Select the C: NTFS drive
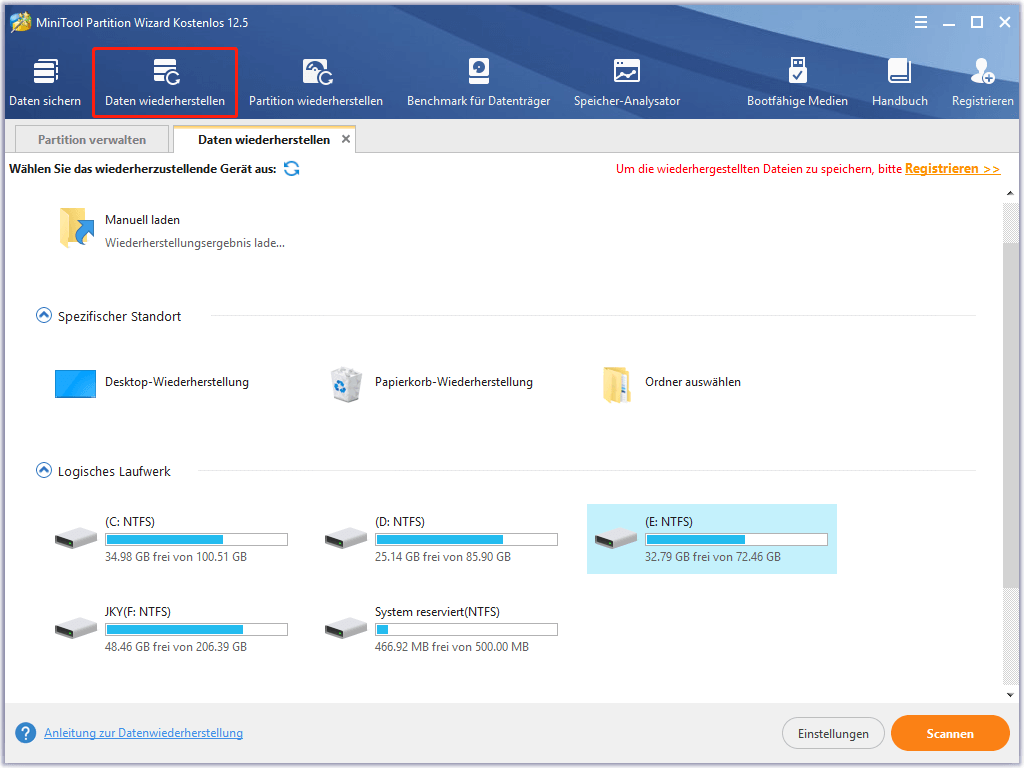This screenshot has width=1024, height=768. pyautogui.click(x=171, y=539)
